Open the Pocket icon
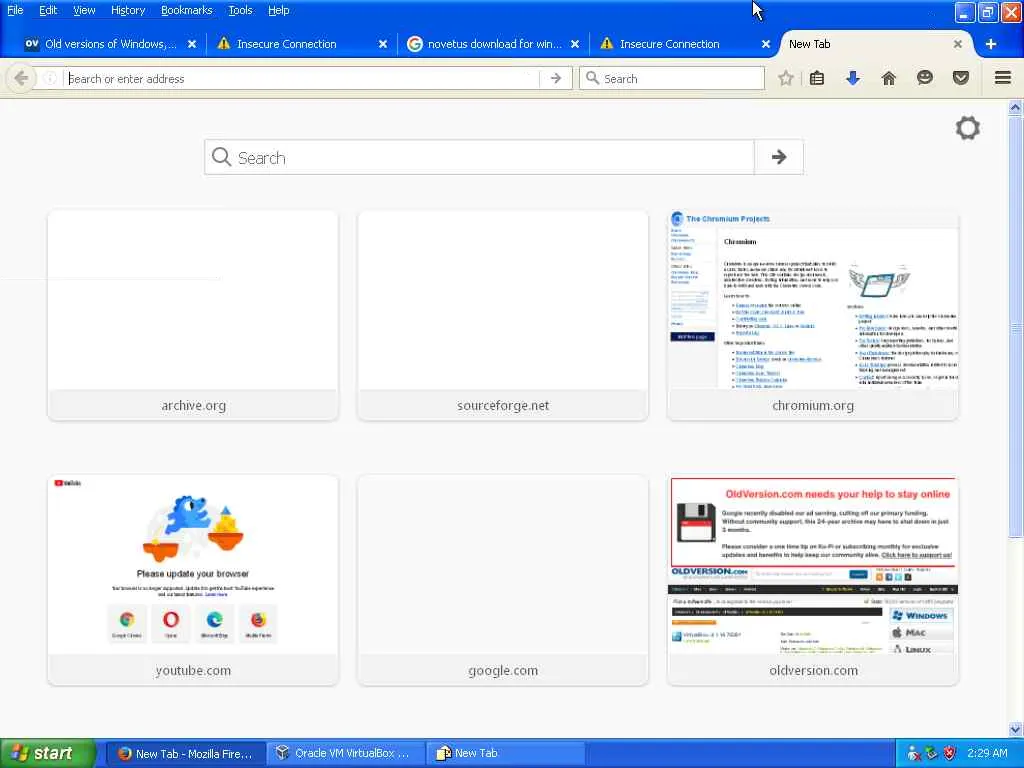Image resolution: width=1024 pixels, height=768 pixels. [x=961, y=78]
